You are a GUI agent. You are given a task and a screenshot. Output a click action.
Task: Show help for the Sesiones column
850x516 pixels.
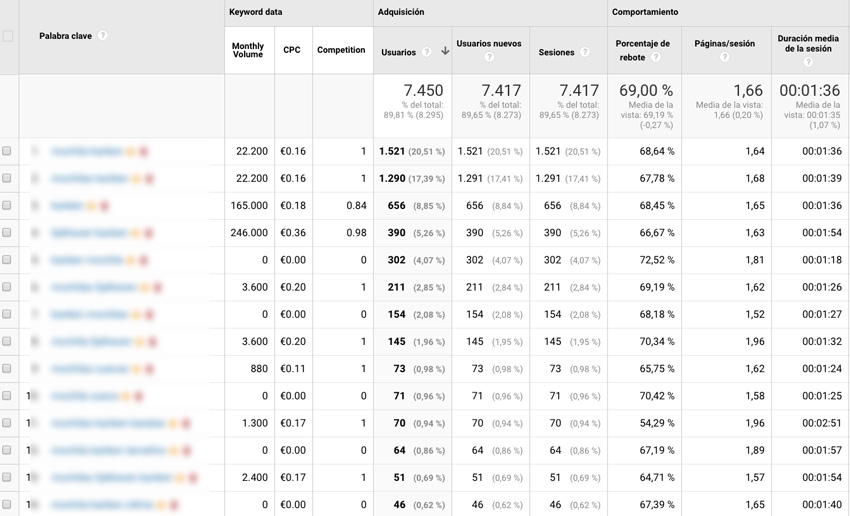(584, 52)
